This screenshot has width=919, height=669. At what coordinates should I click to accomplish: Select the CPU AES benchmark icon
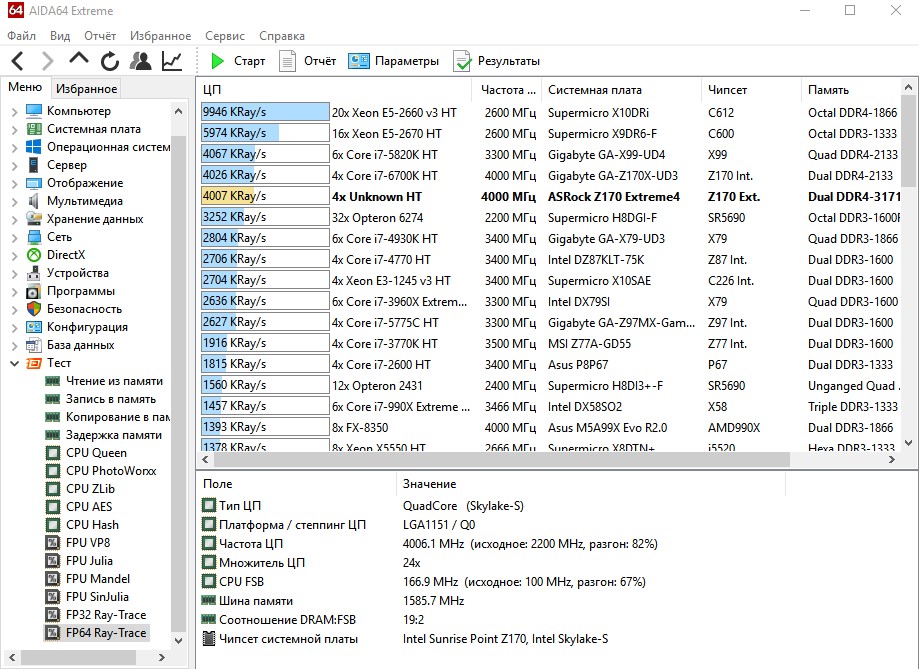coord(53,507)
